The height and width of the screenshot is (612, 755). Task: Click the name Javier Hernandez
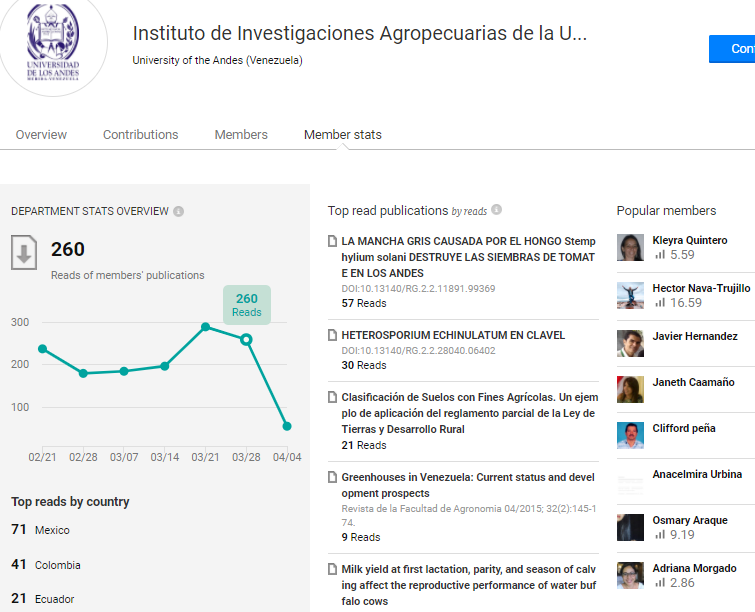point(695,336)
